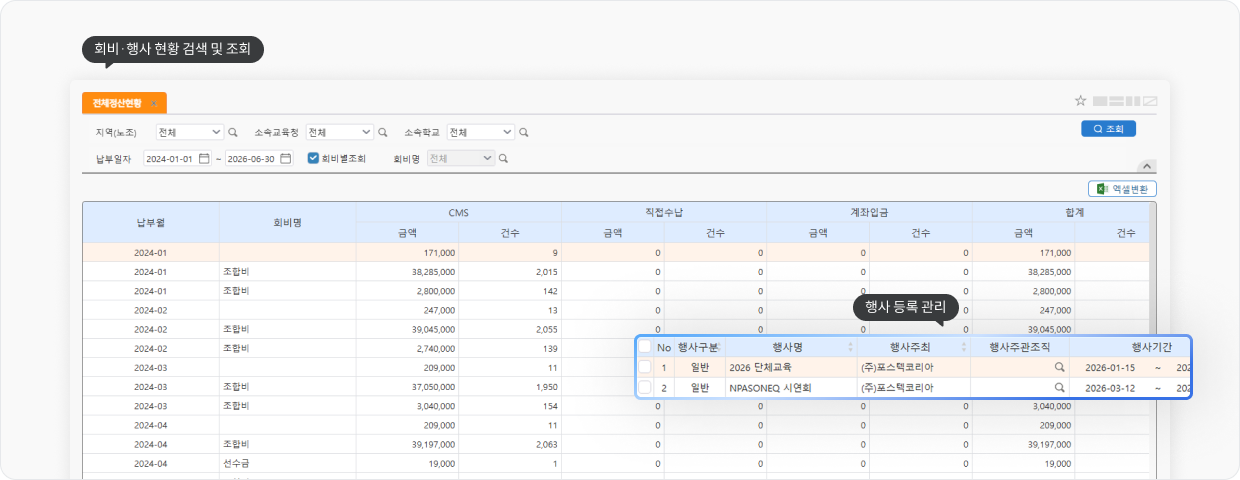Click the CMS amount cell 3,040,000
Image resolution: width=1240 pixels, height=480 pixels.
click(407, 405)
